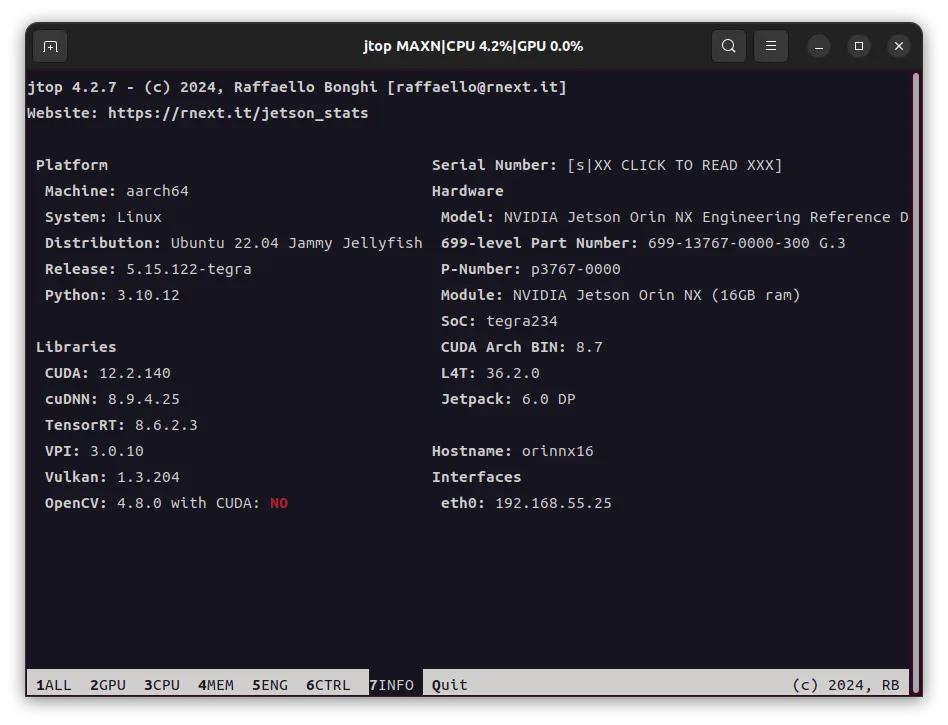This screenshot has width=948, height=725.
Task: Click the 'Machine: aarch64' line
Action: [x=117, y=191]
